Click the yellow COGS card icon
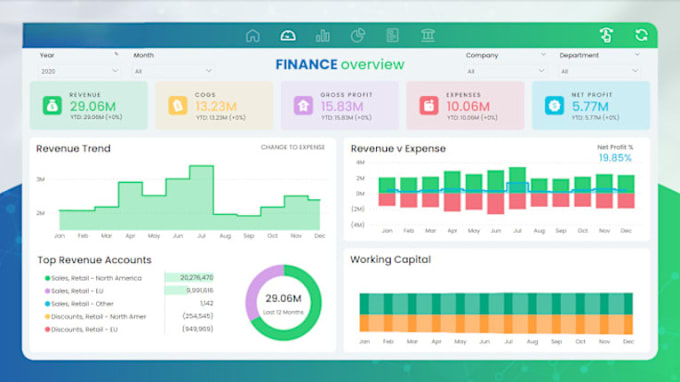The image size is (680, 382). point(177,105)
